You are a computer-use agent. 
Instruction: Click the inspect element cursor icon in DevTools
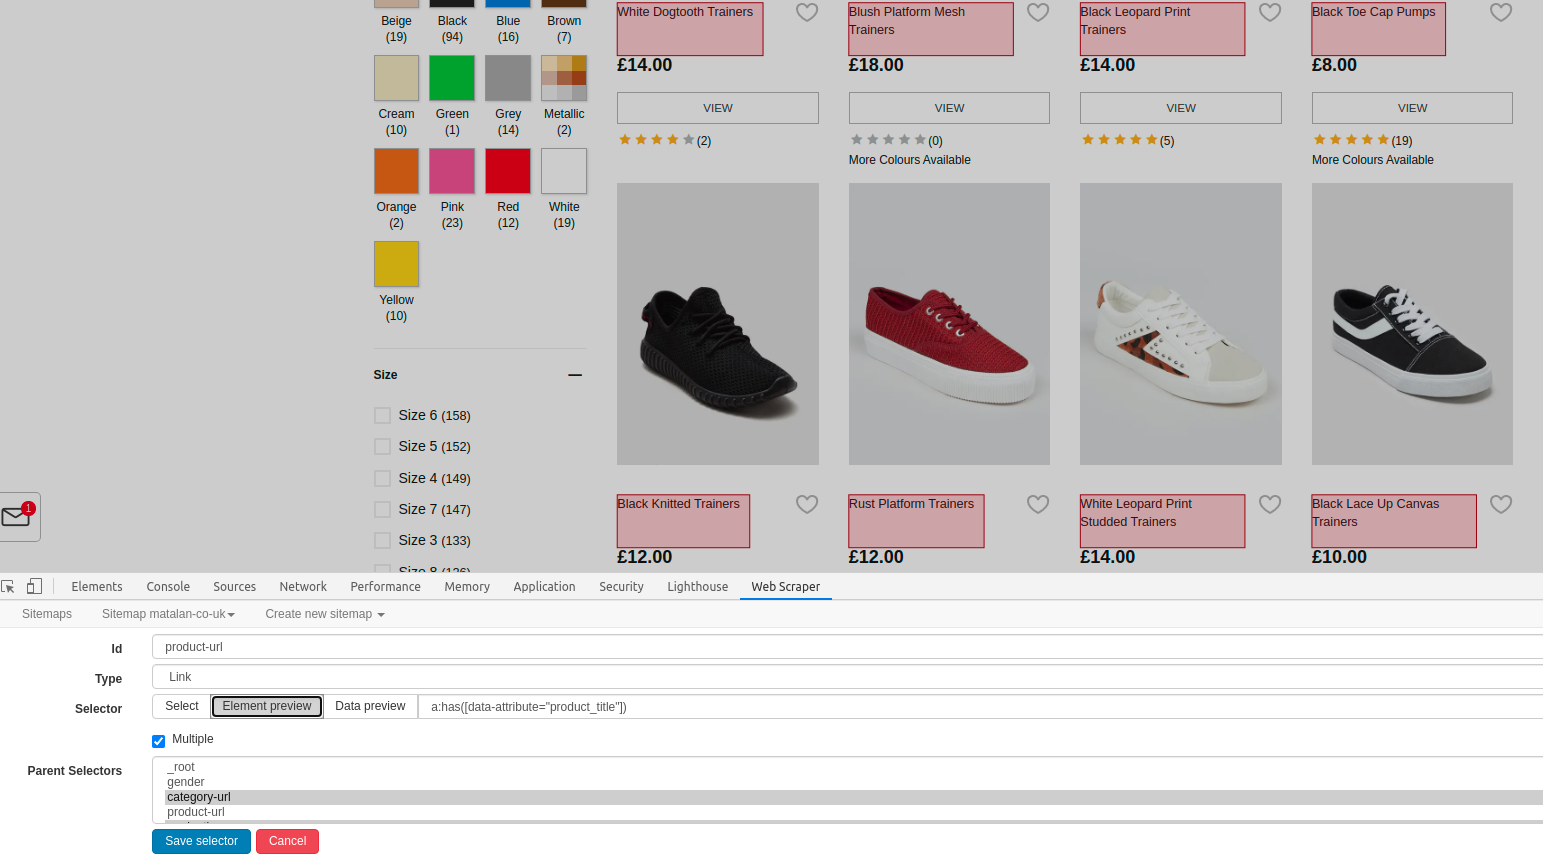click(8, 586)
